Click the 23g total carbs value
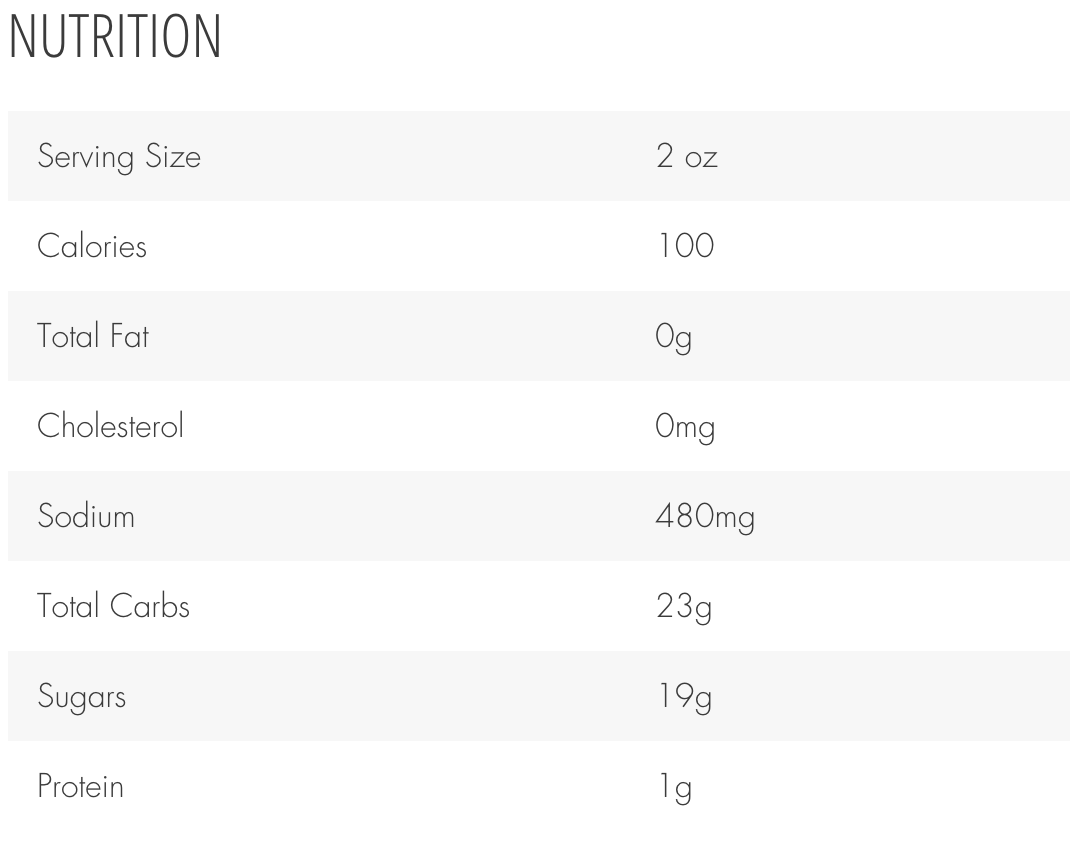The width and height of the screenshot is (1076, 846). pyautogui.click(x=683, y=608)
